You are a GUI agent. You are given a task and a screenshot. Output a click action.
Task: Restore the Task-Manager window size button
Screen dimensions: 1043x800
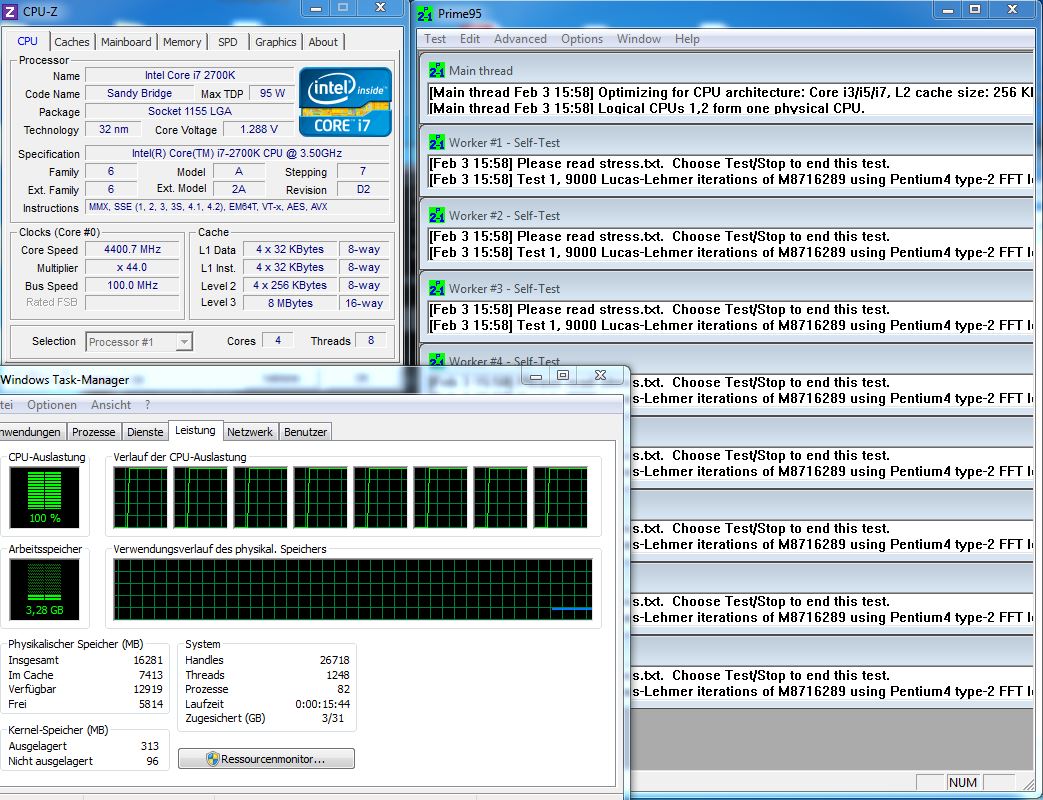pos(563,375)
